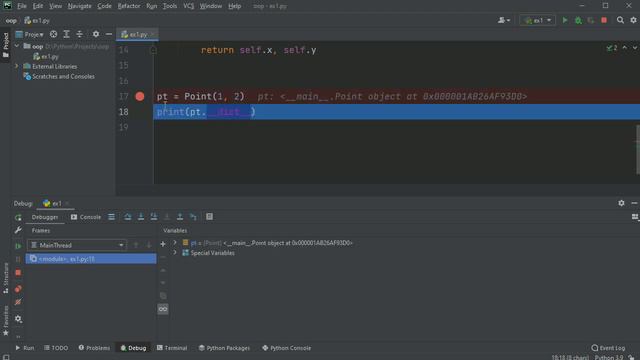Hide the Project panel with minus icon
Image resolution: width=640 pixels, height=360 pixels.
(109, 34)
